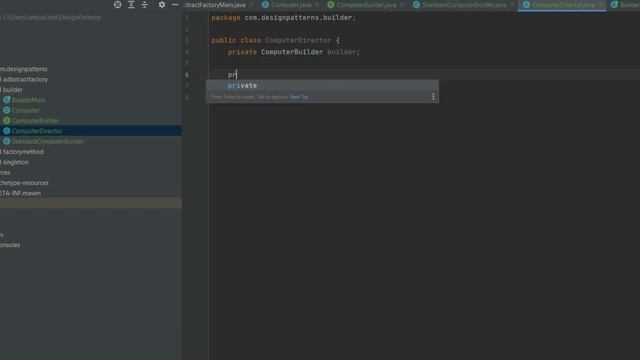Select the ComputerDirector.java editor tab
This screenshot has width=640, height=360.
563,5
